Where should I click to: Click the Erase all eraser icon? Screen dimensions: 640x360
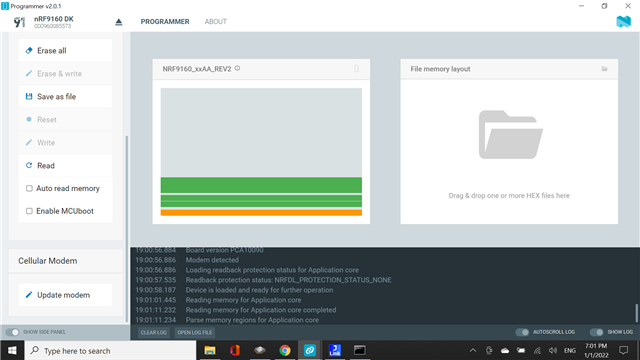point(29,51)
